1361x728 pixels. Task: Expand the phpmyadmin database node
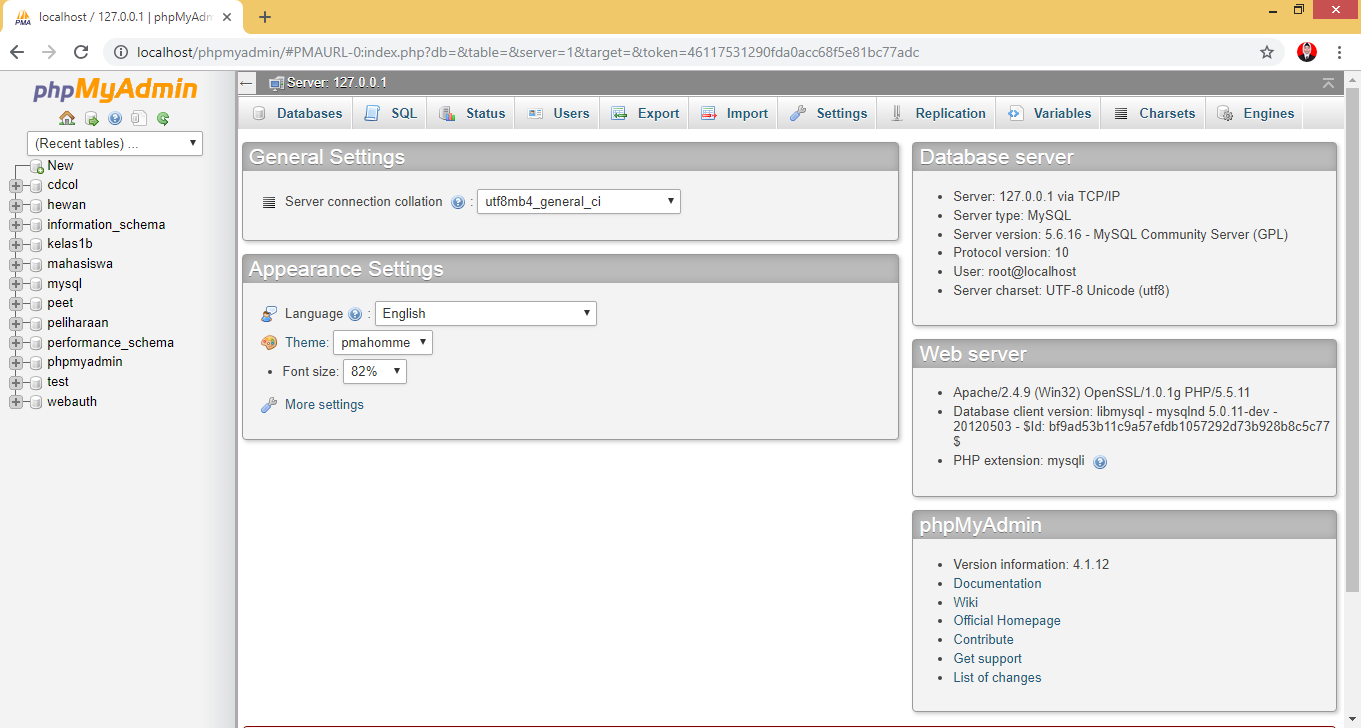[x=16, y=362]
